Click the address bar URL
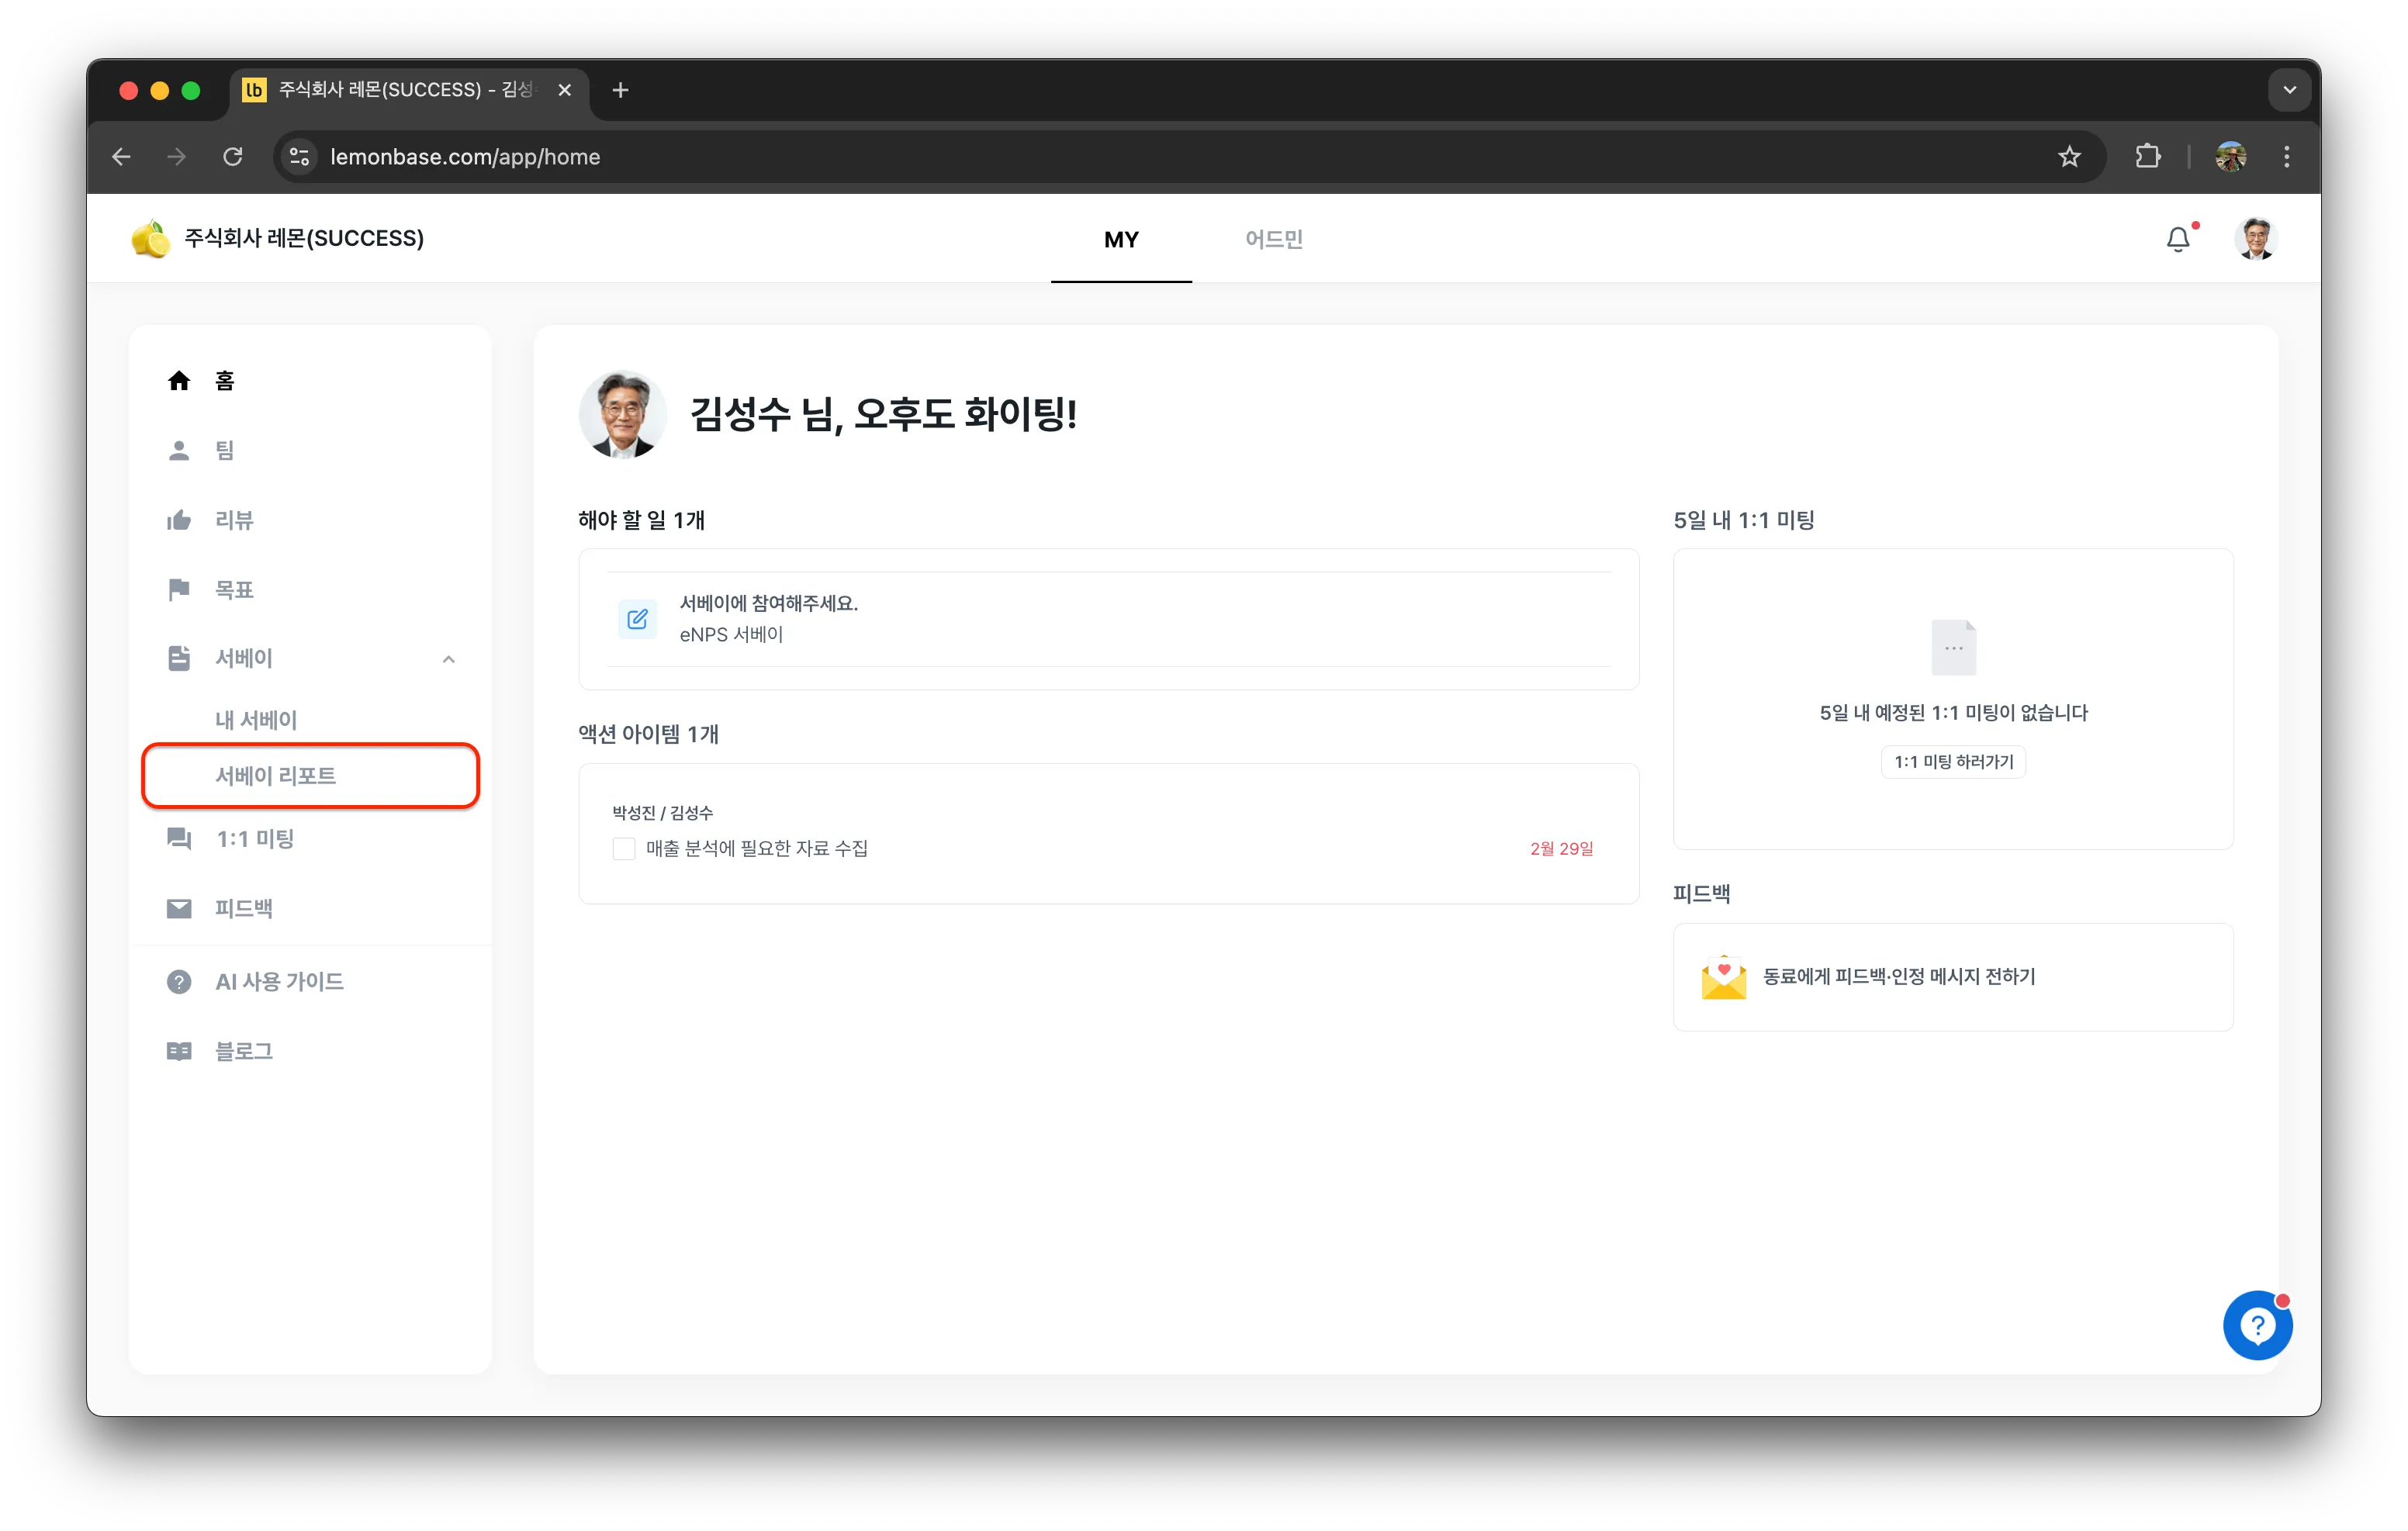2408x1531 pixels. [465, 157]
